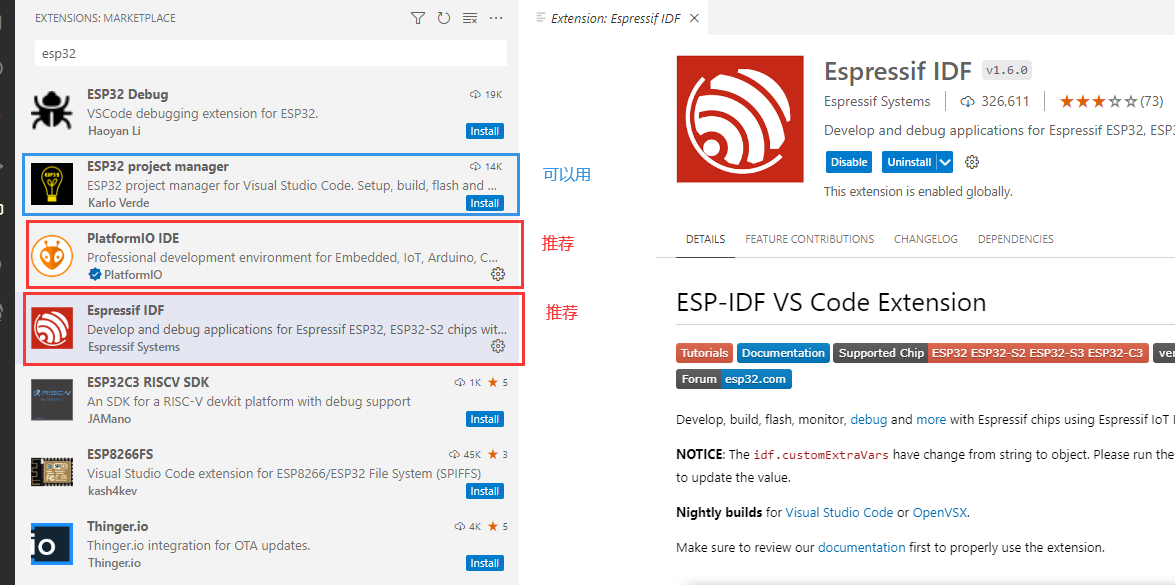Open the documentation link in last paragraph

click(x=861, y=547)
